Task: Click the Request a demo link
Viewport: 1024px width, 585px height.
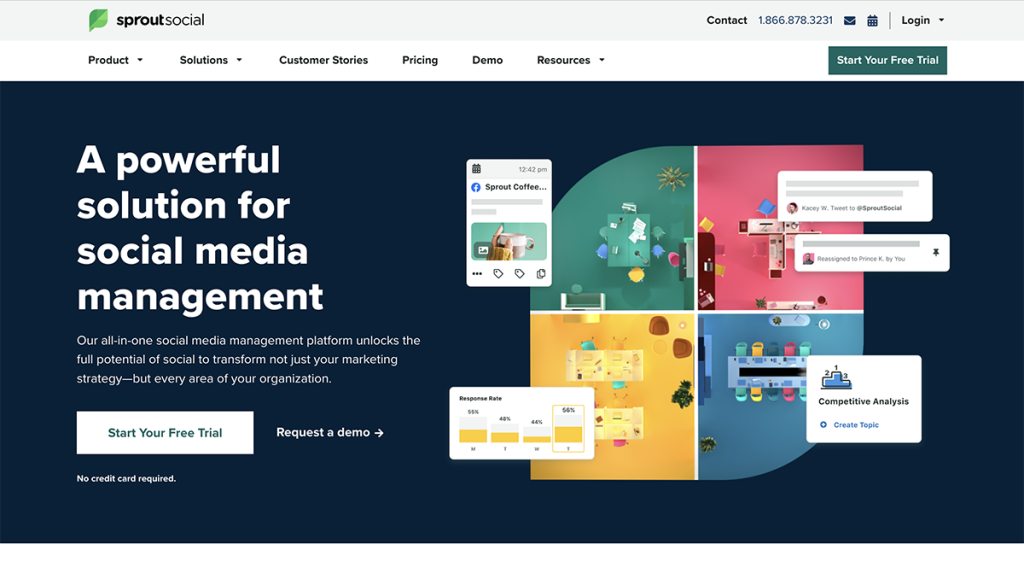Action: pos(329,433)
